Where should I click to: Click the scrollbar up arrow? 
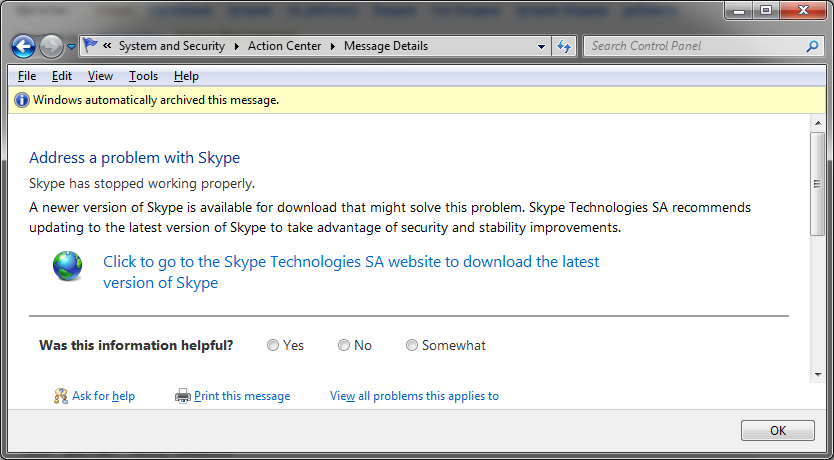pyautogui.click(x=818, y=123)
